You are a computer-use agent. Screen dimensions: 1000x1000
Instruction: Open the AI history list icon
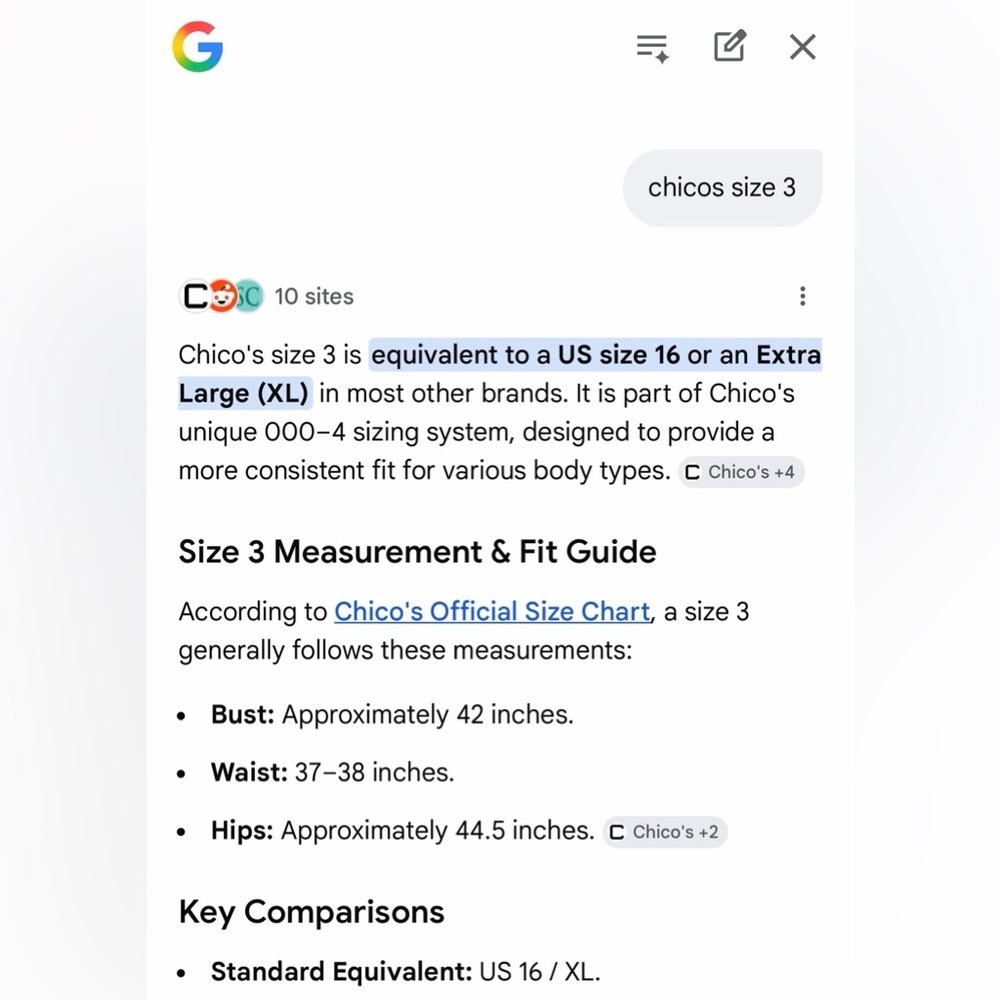coord(652,48)
